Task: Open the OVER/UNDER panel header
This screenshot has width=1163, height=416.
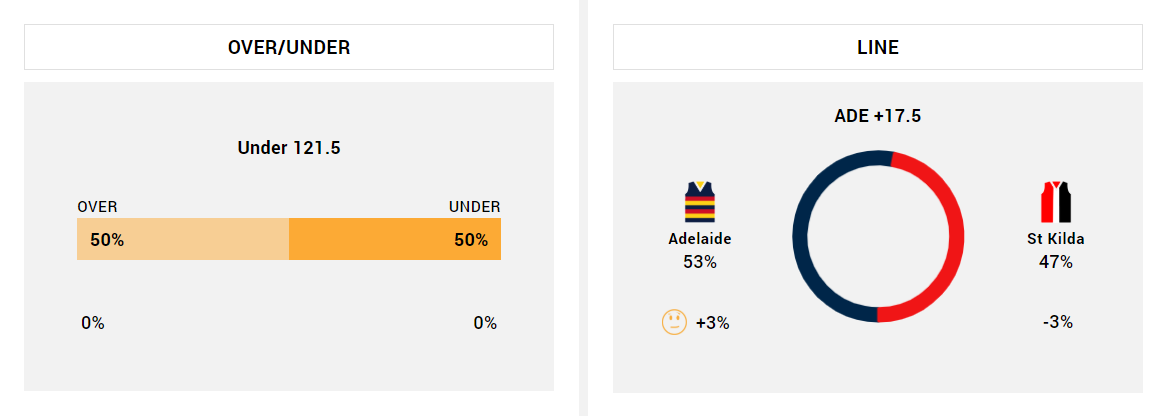Action: pyautogui.click(x=289, y=47)
